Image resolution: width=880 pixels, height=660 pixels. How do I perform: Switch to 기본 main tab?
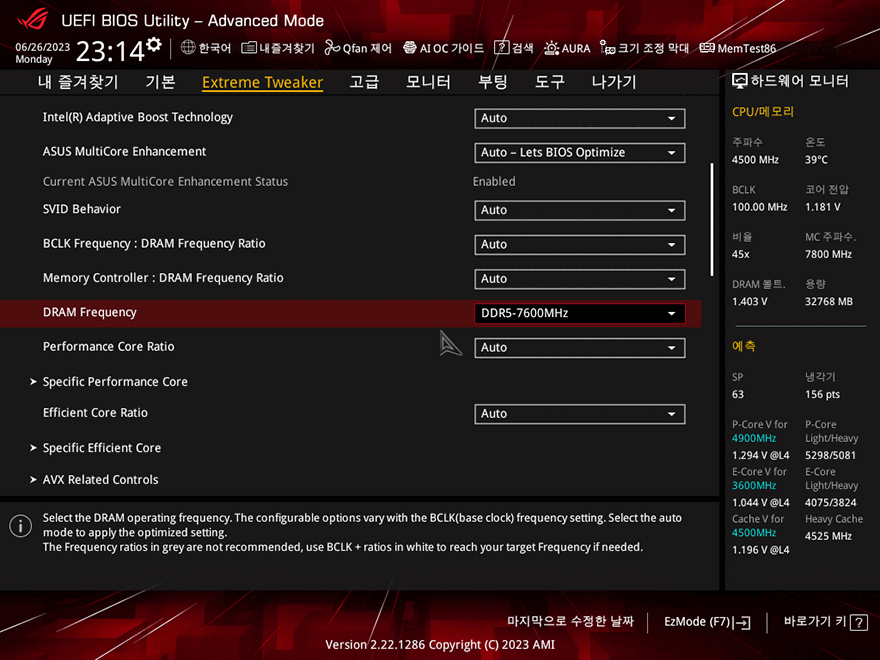161,82
